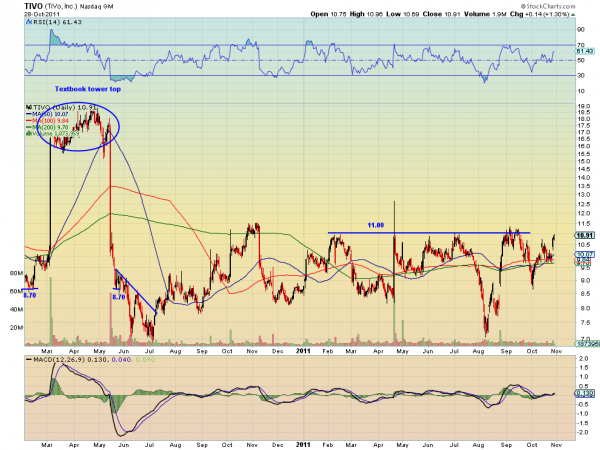The height and width of the screenshot is (450, 600).
Task: Click the candlestick icon before TIVO (Daily)
Action: tap(29, 108)
